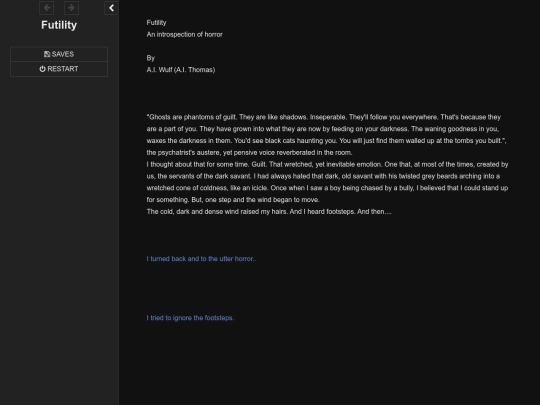Viewport: 540px width, 405px height.
Task: Click the author line "A.I. Wulf (A.I. Thomas)"
Action: (x=181, y=70)
